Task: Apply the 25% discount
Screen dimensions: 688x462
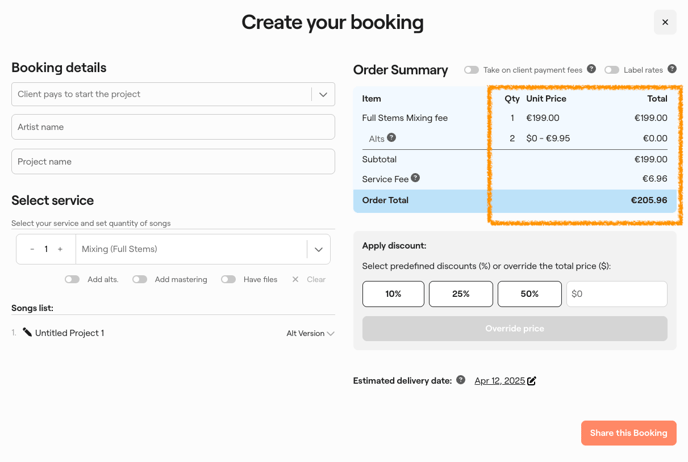Action: pyautogui.click(x=460, y=294)
